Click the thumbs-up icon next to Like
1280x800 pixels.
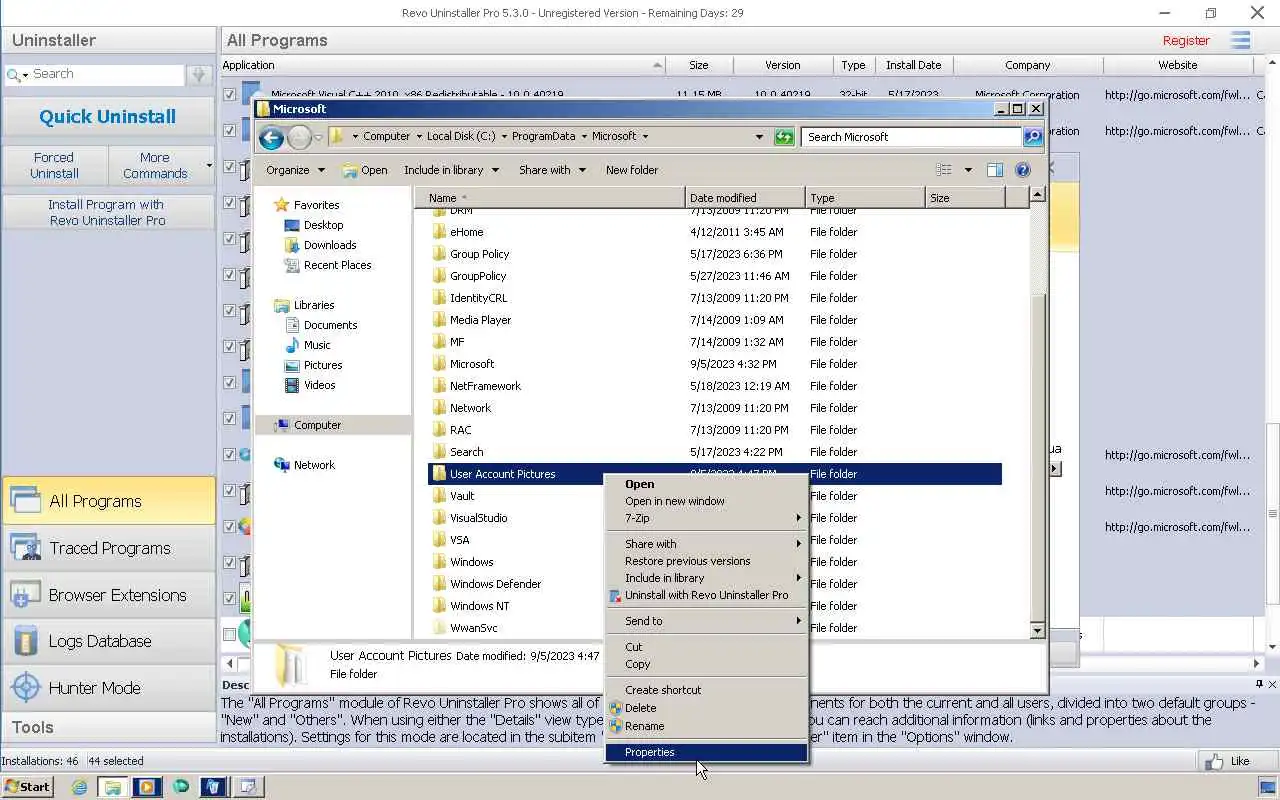(1214, 761)
